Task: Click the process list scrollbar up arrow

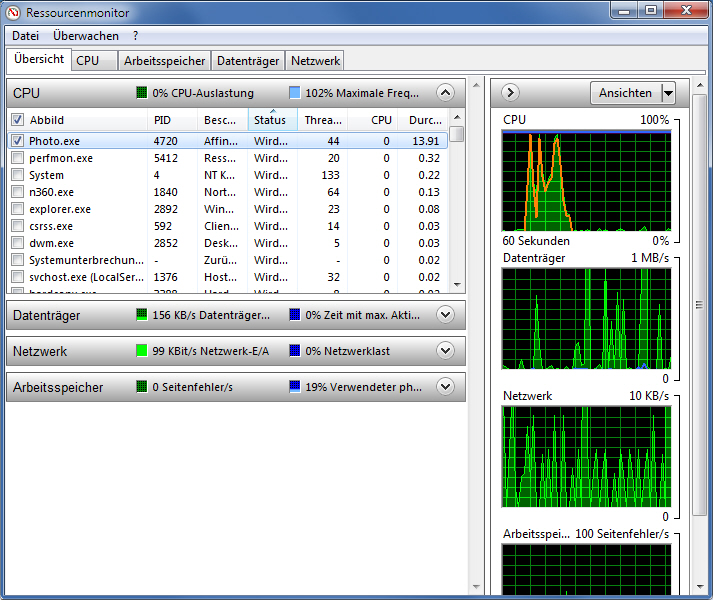Action: (x=457, y=117)
